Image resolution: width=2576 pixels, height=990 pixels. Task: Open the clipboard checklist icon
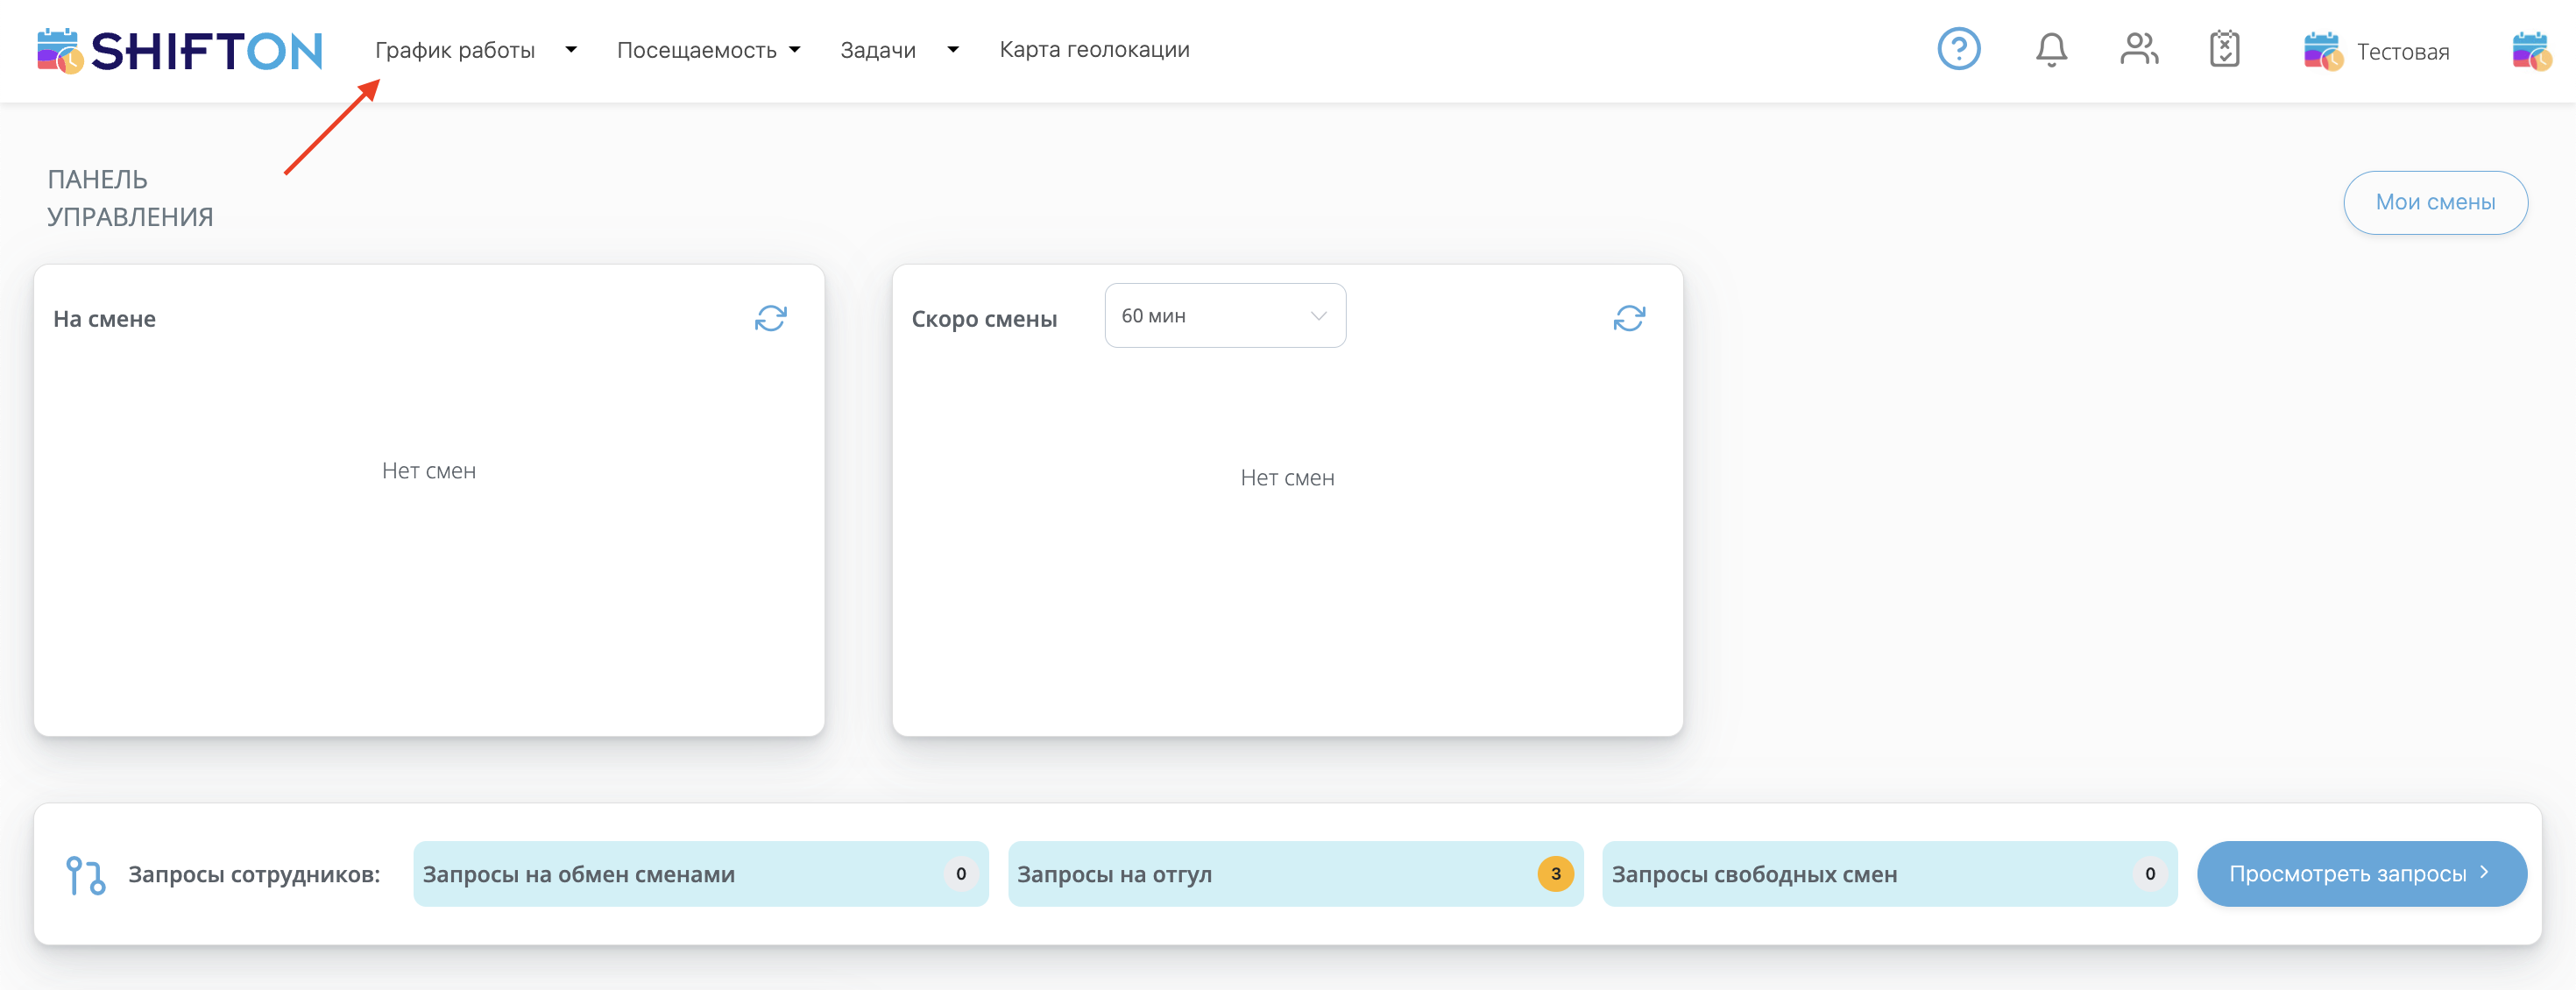click(x=2224, y=49)
